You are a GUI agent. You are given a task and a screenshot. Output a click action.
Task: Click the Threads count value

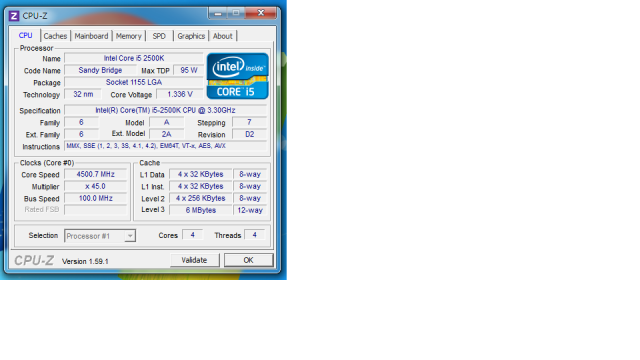click(x=255, y=235)
